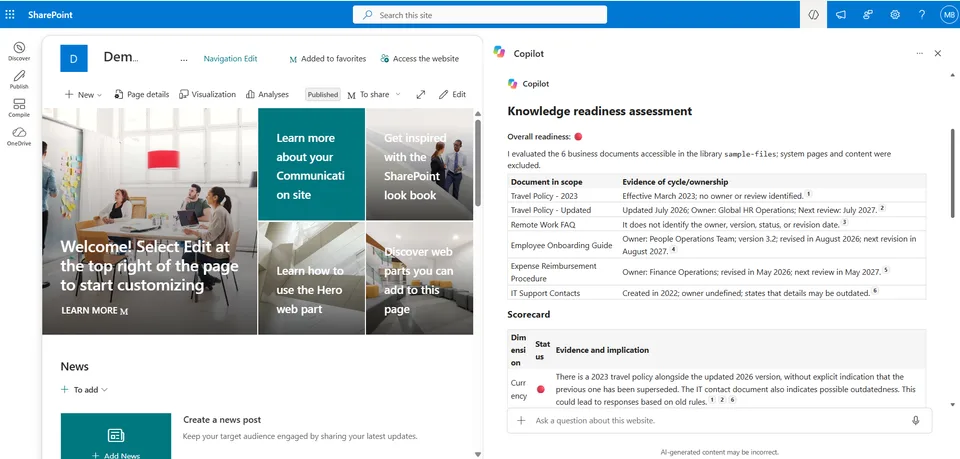The width and height of the screenshot is (960, 459).
Task: Click the Add News tile
Action: coord(116,436)
